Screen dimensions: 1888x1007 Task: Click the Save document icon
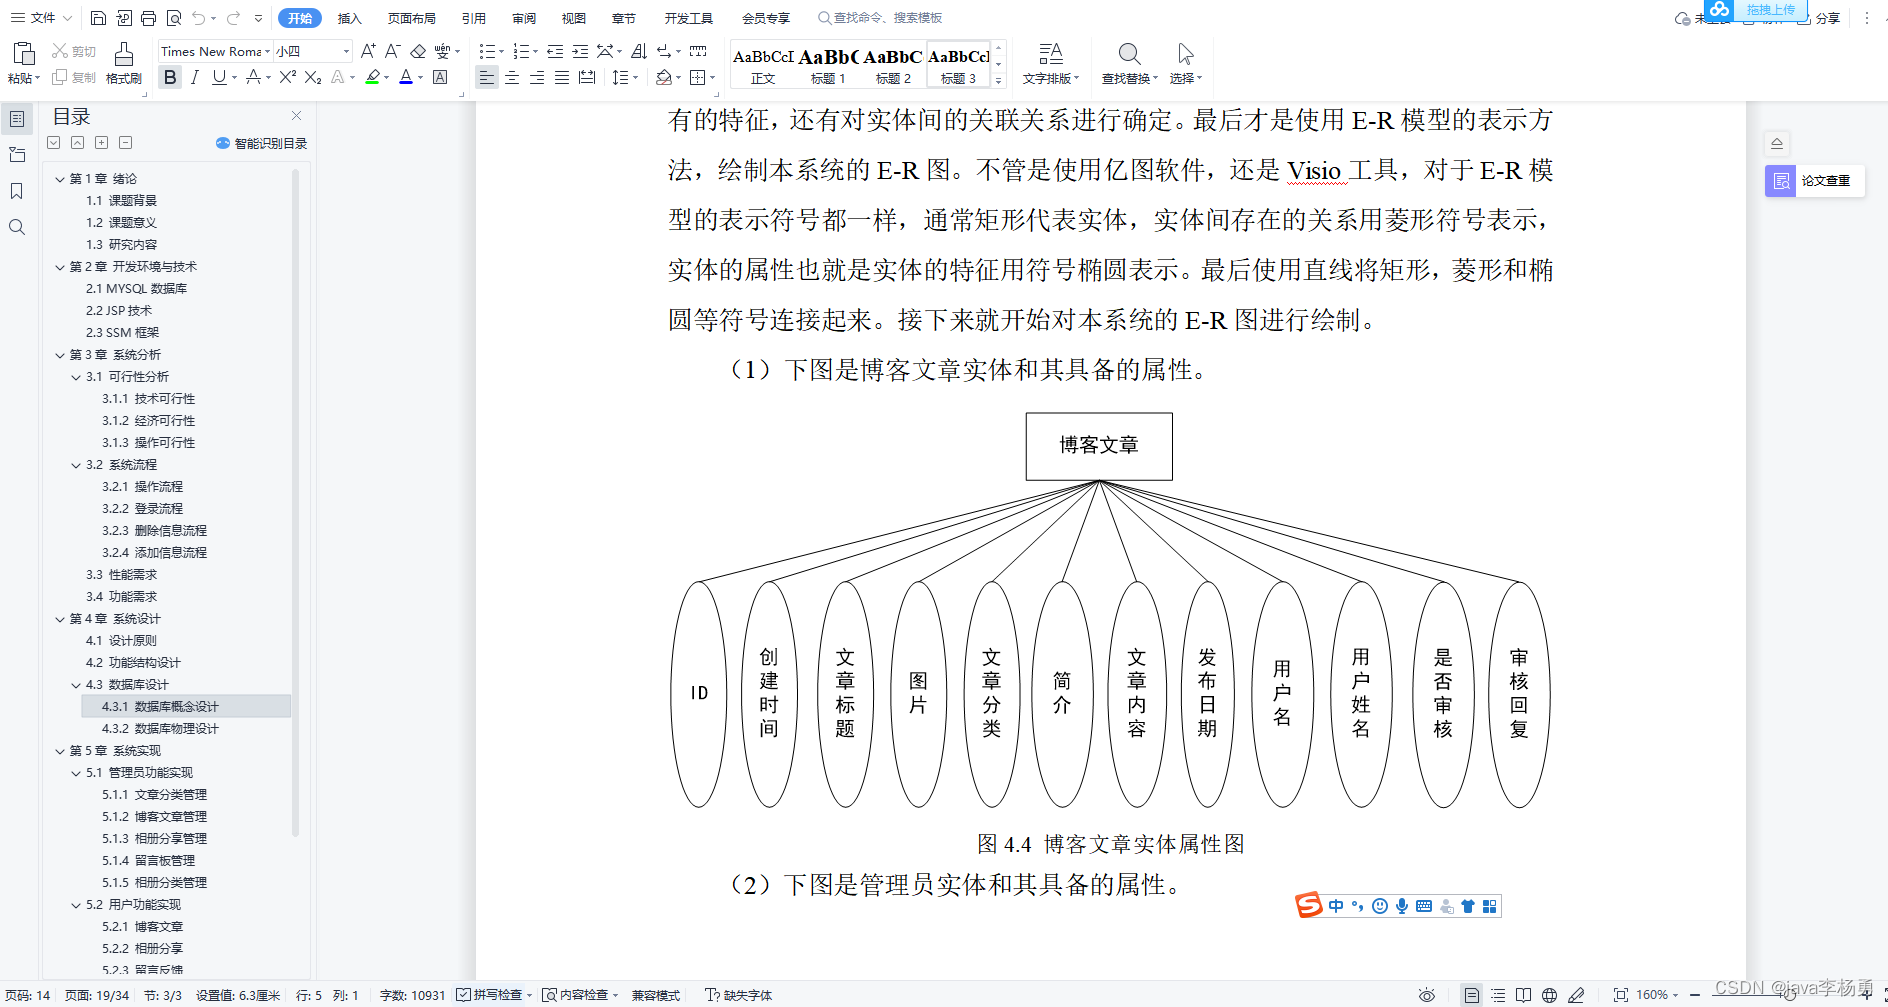tap(98, 18)
